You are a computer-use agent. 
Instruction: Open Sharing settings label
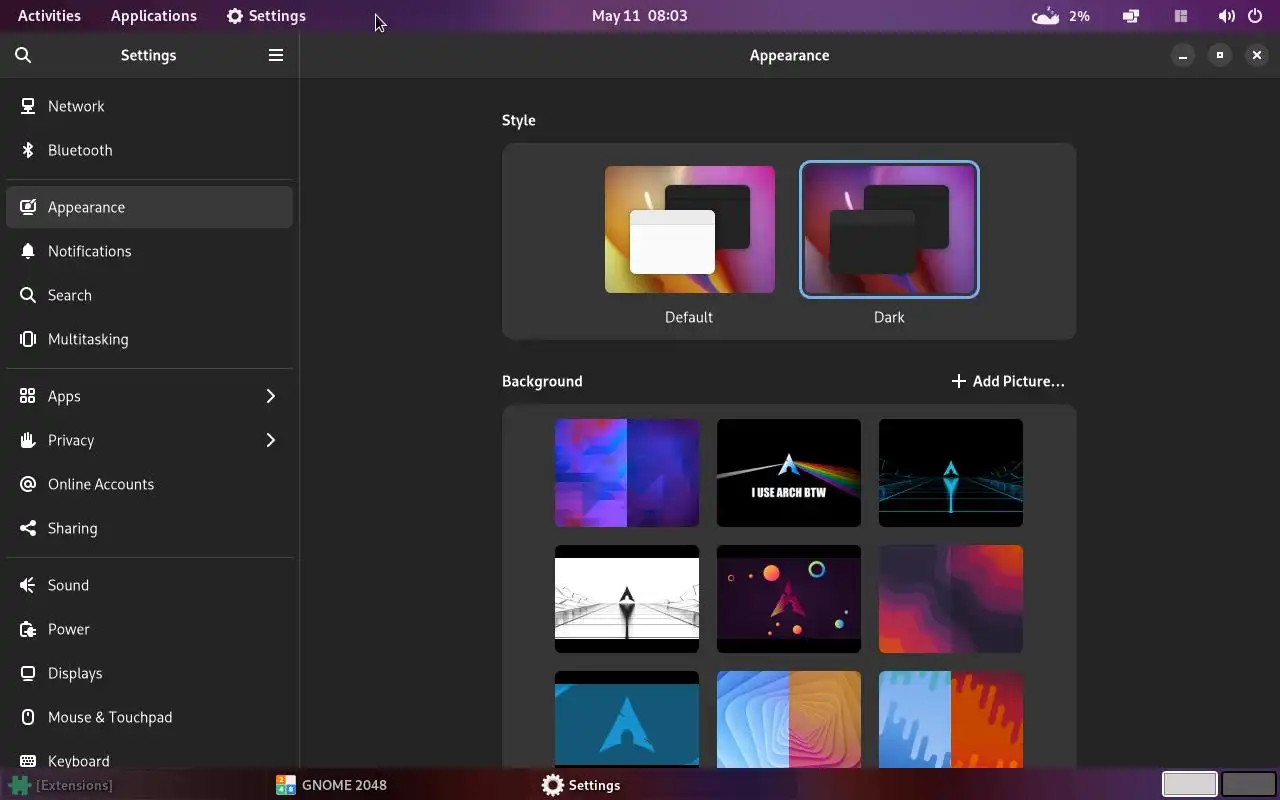[72, 528]
